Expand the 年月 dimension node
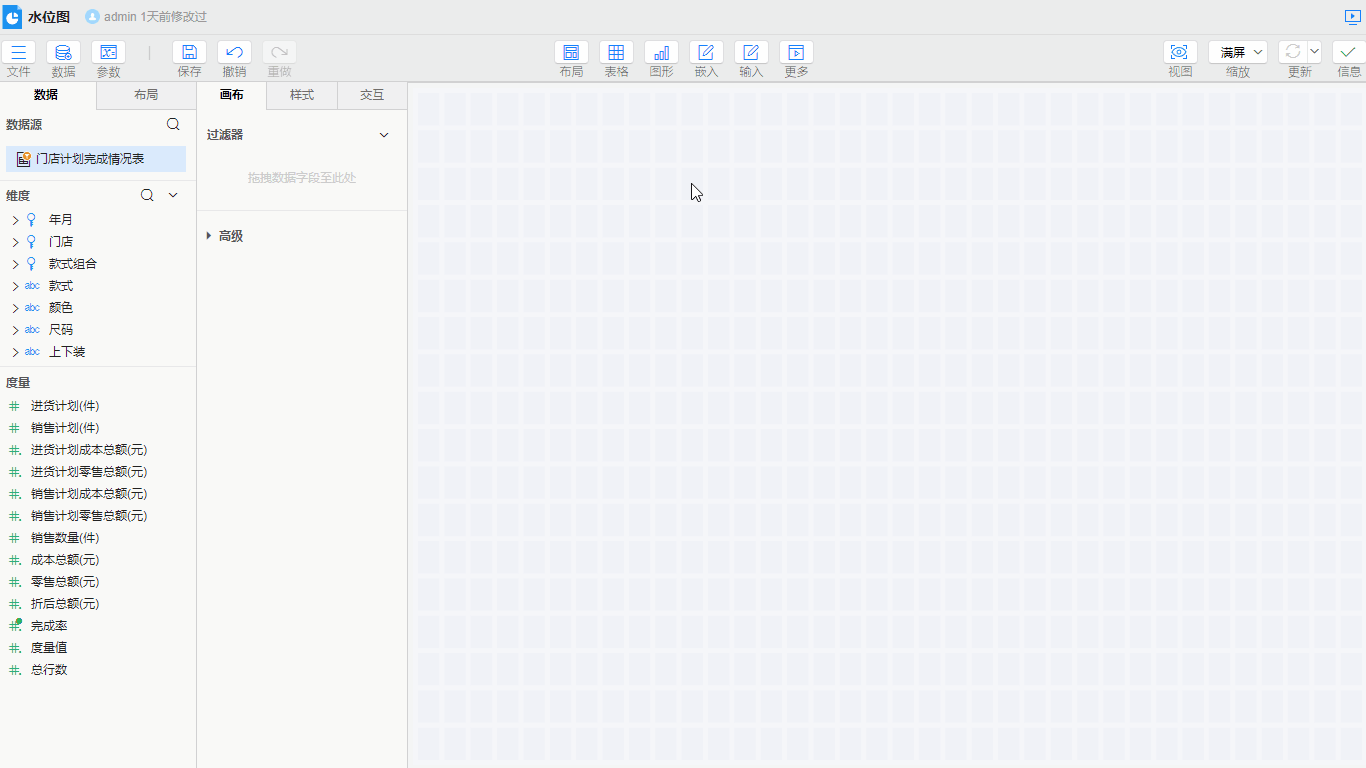This screenshot has width=1366, height=768. (15, 220)
